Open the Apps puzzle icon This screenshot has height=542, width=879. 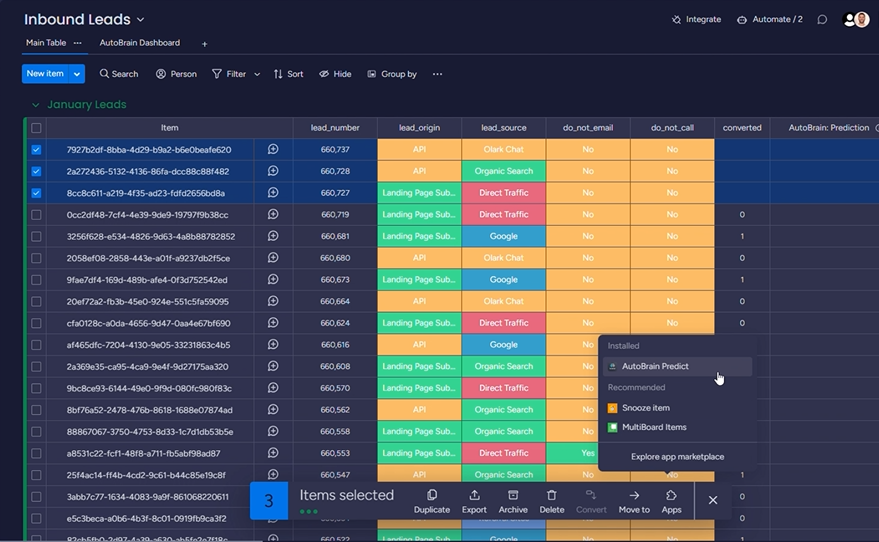click(671, 495)
